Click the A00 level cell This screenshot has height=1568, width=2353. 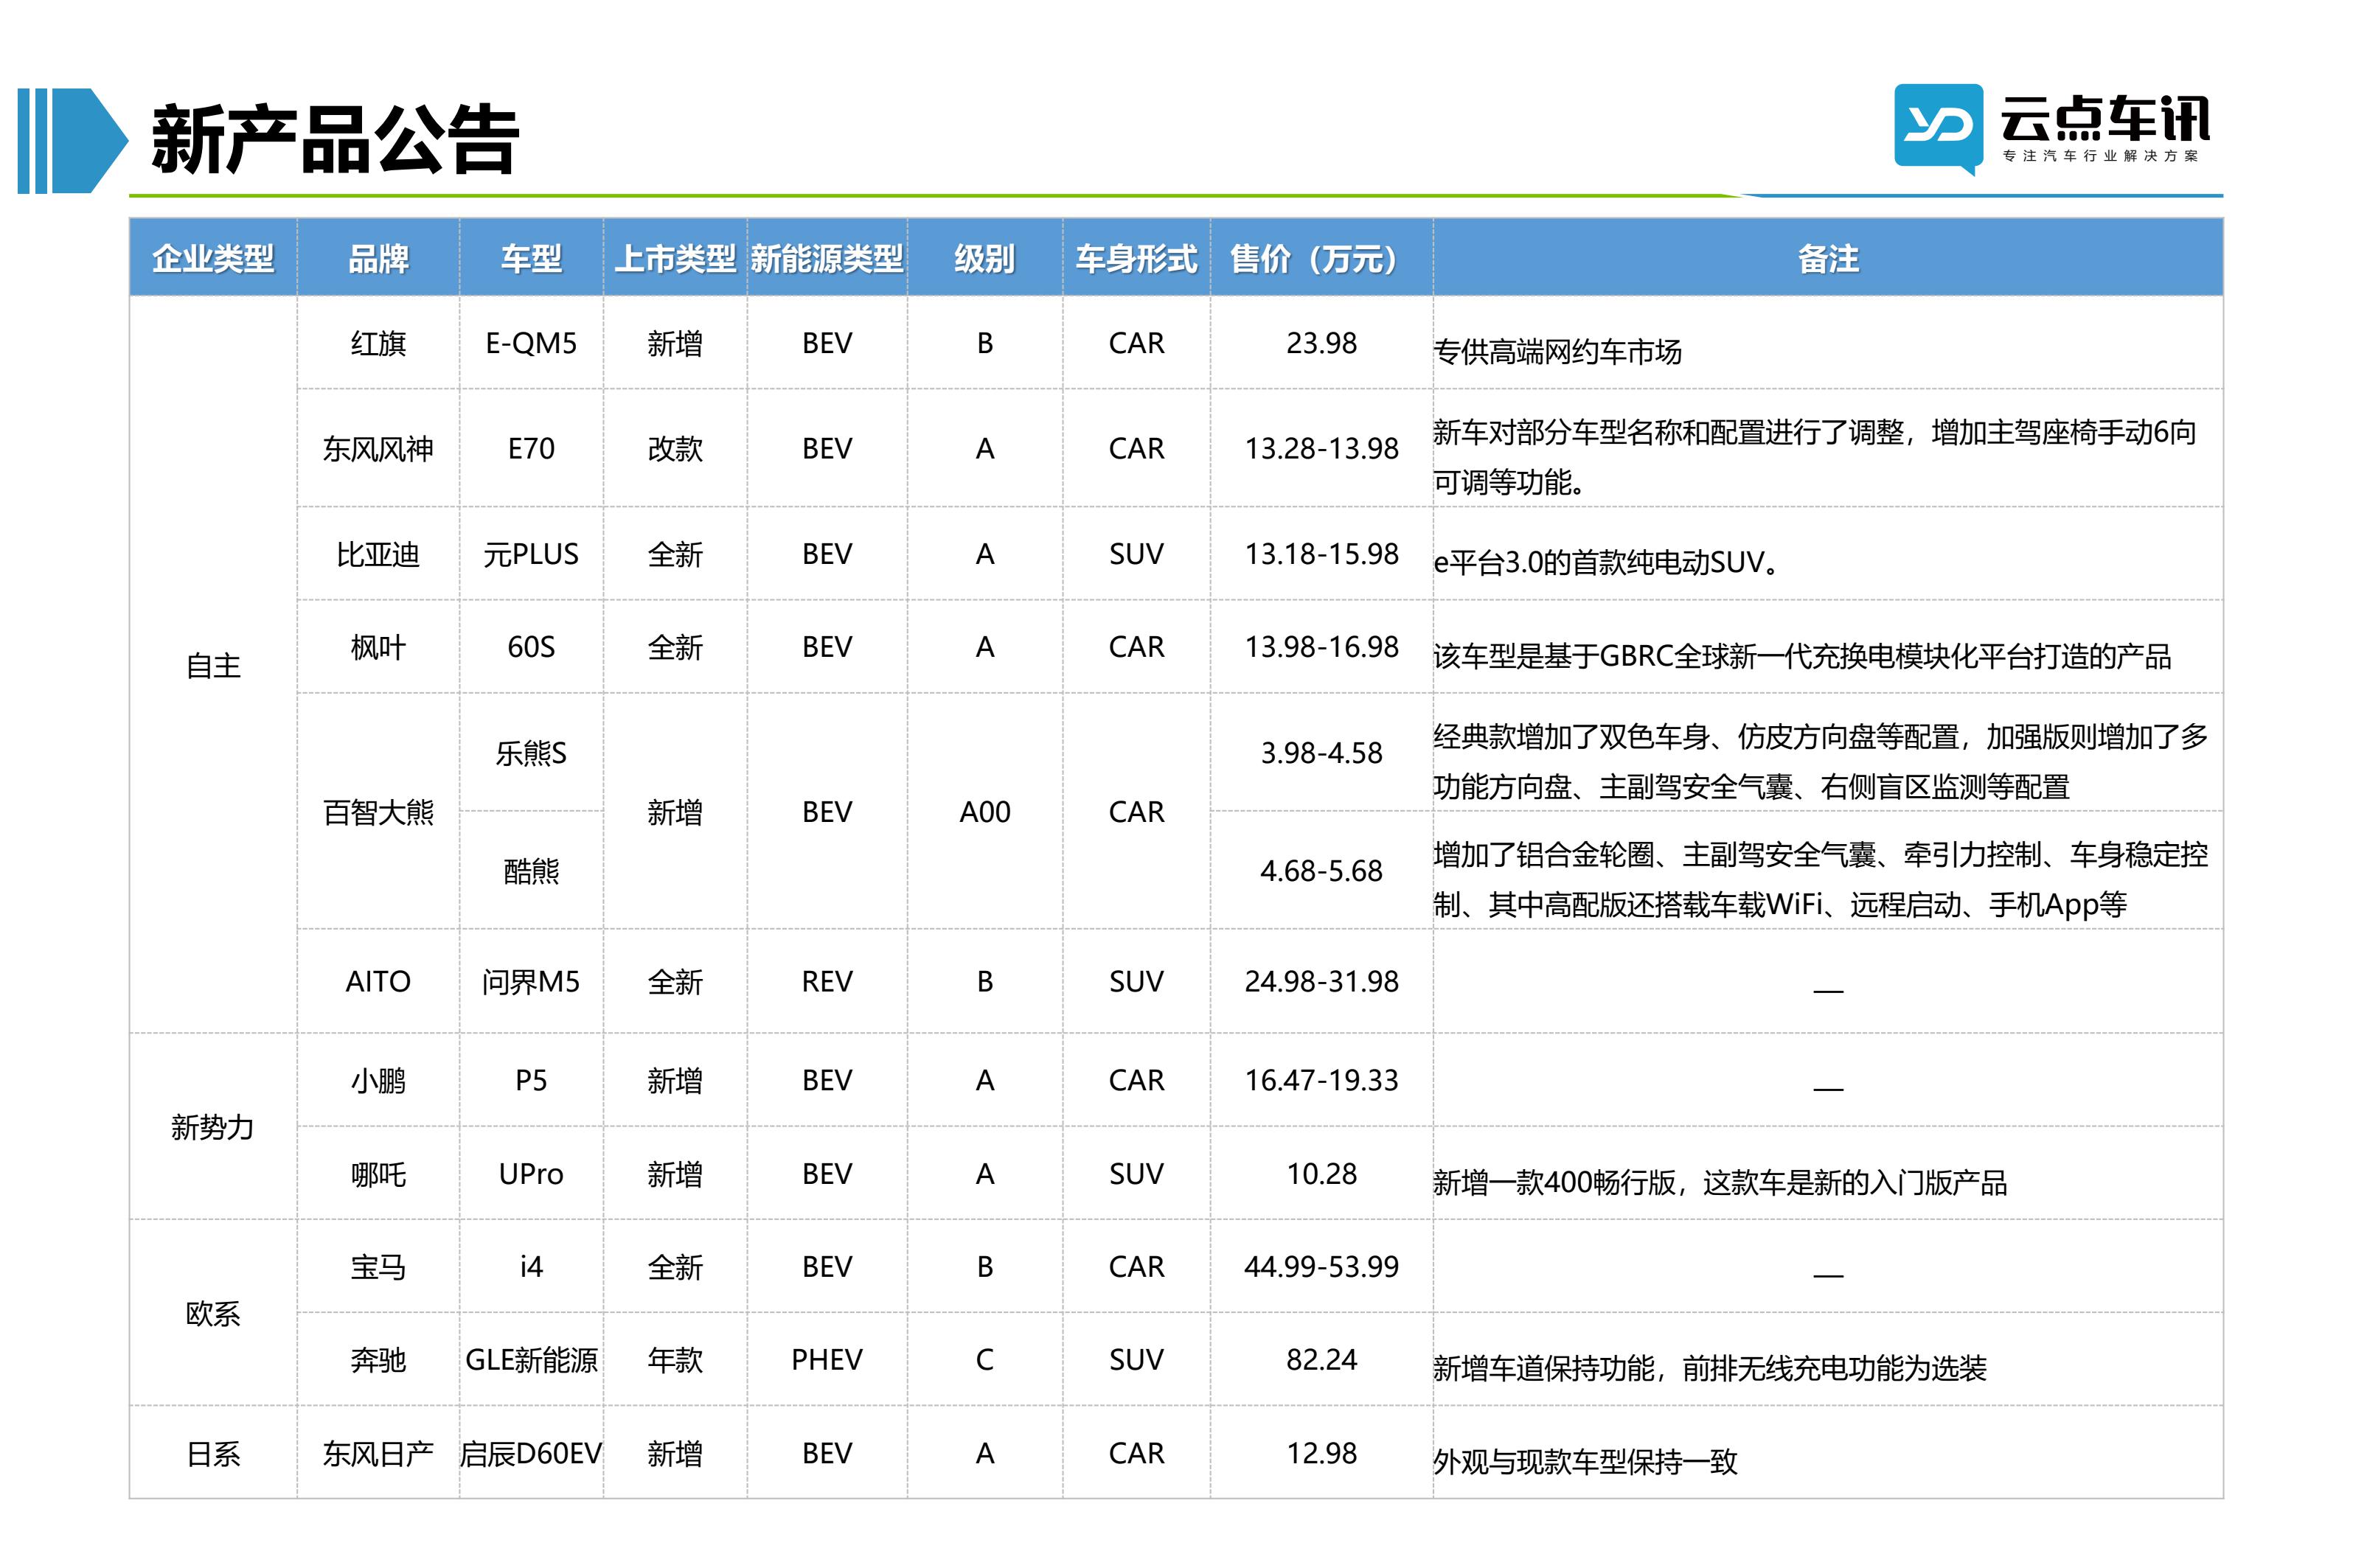[985, 812]
